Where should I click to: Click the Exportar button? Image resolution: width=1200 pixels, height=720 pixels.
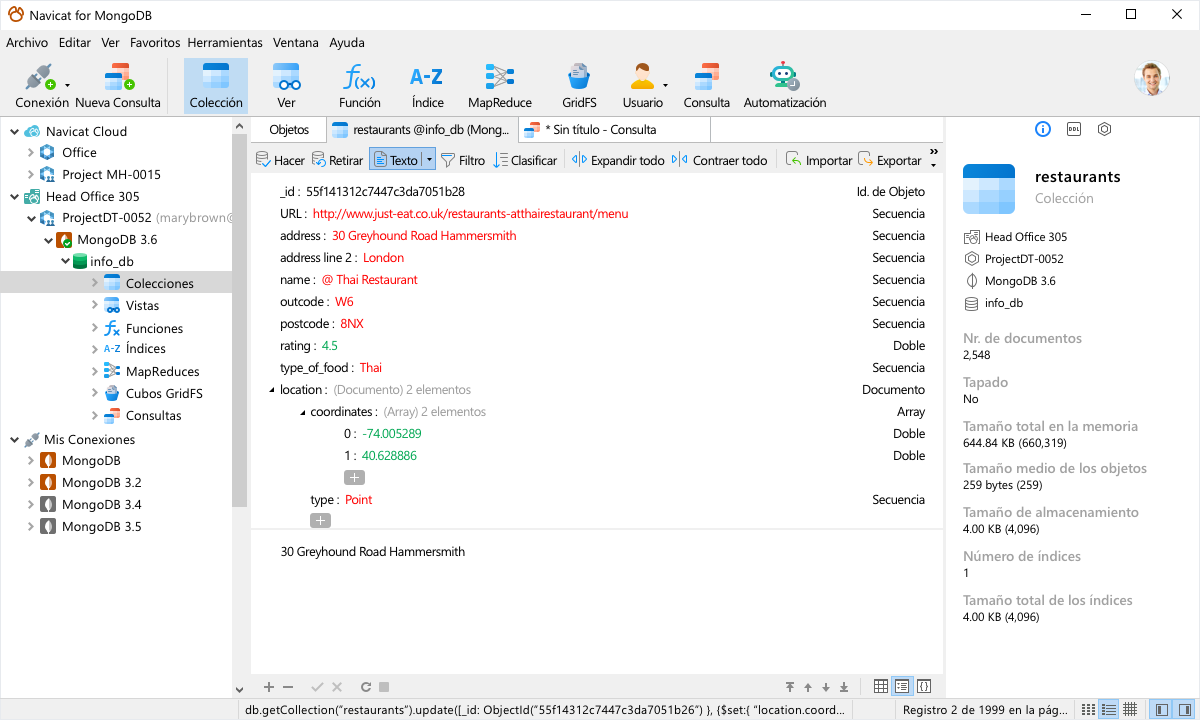tap(890, 160)
